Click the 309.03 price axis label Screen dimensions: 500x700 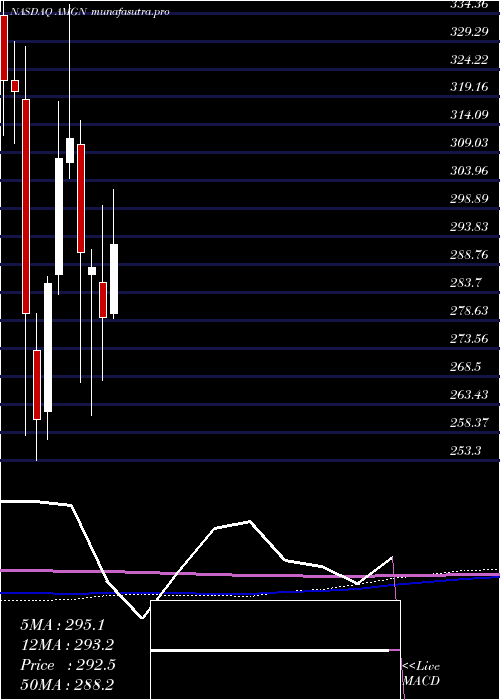[x=469, y=143]
